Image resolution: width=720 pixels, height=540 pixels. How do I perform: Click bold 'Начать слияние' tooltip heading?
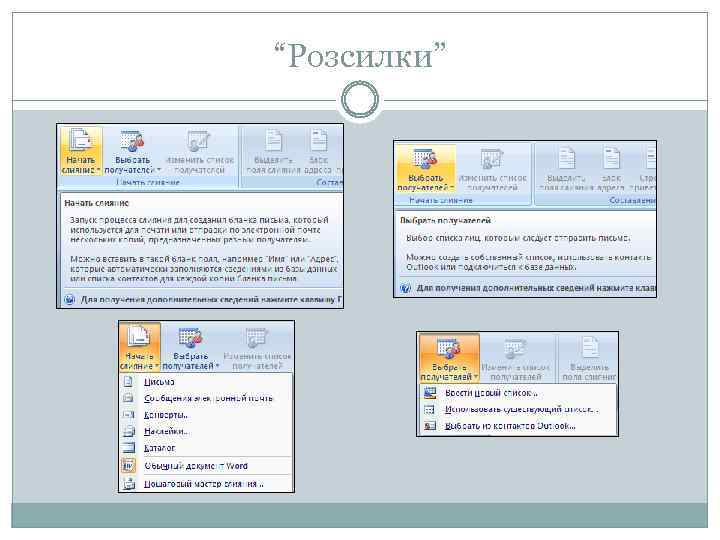point(96,203)
